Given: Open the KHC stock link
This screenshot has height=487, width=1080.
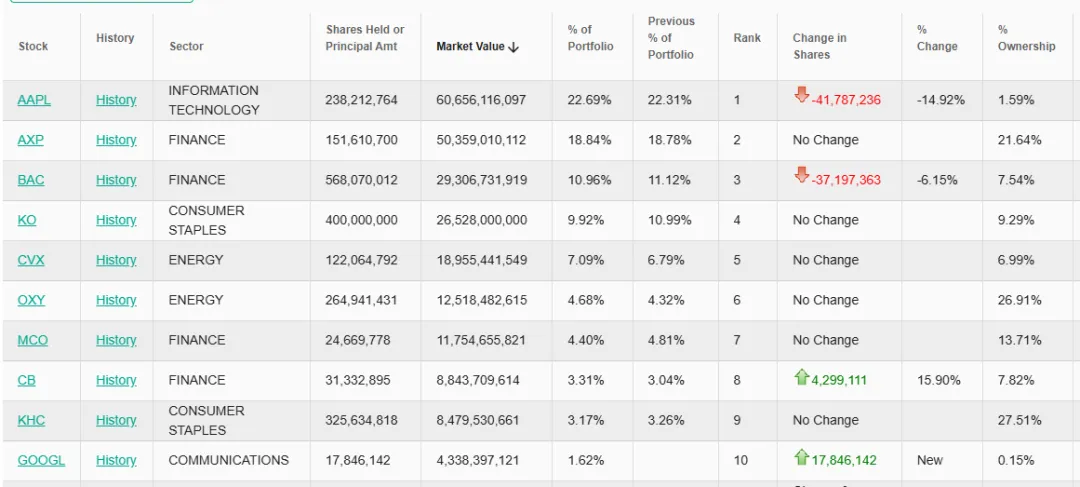Looking at the screenshot, I should coord(31,420).
